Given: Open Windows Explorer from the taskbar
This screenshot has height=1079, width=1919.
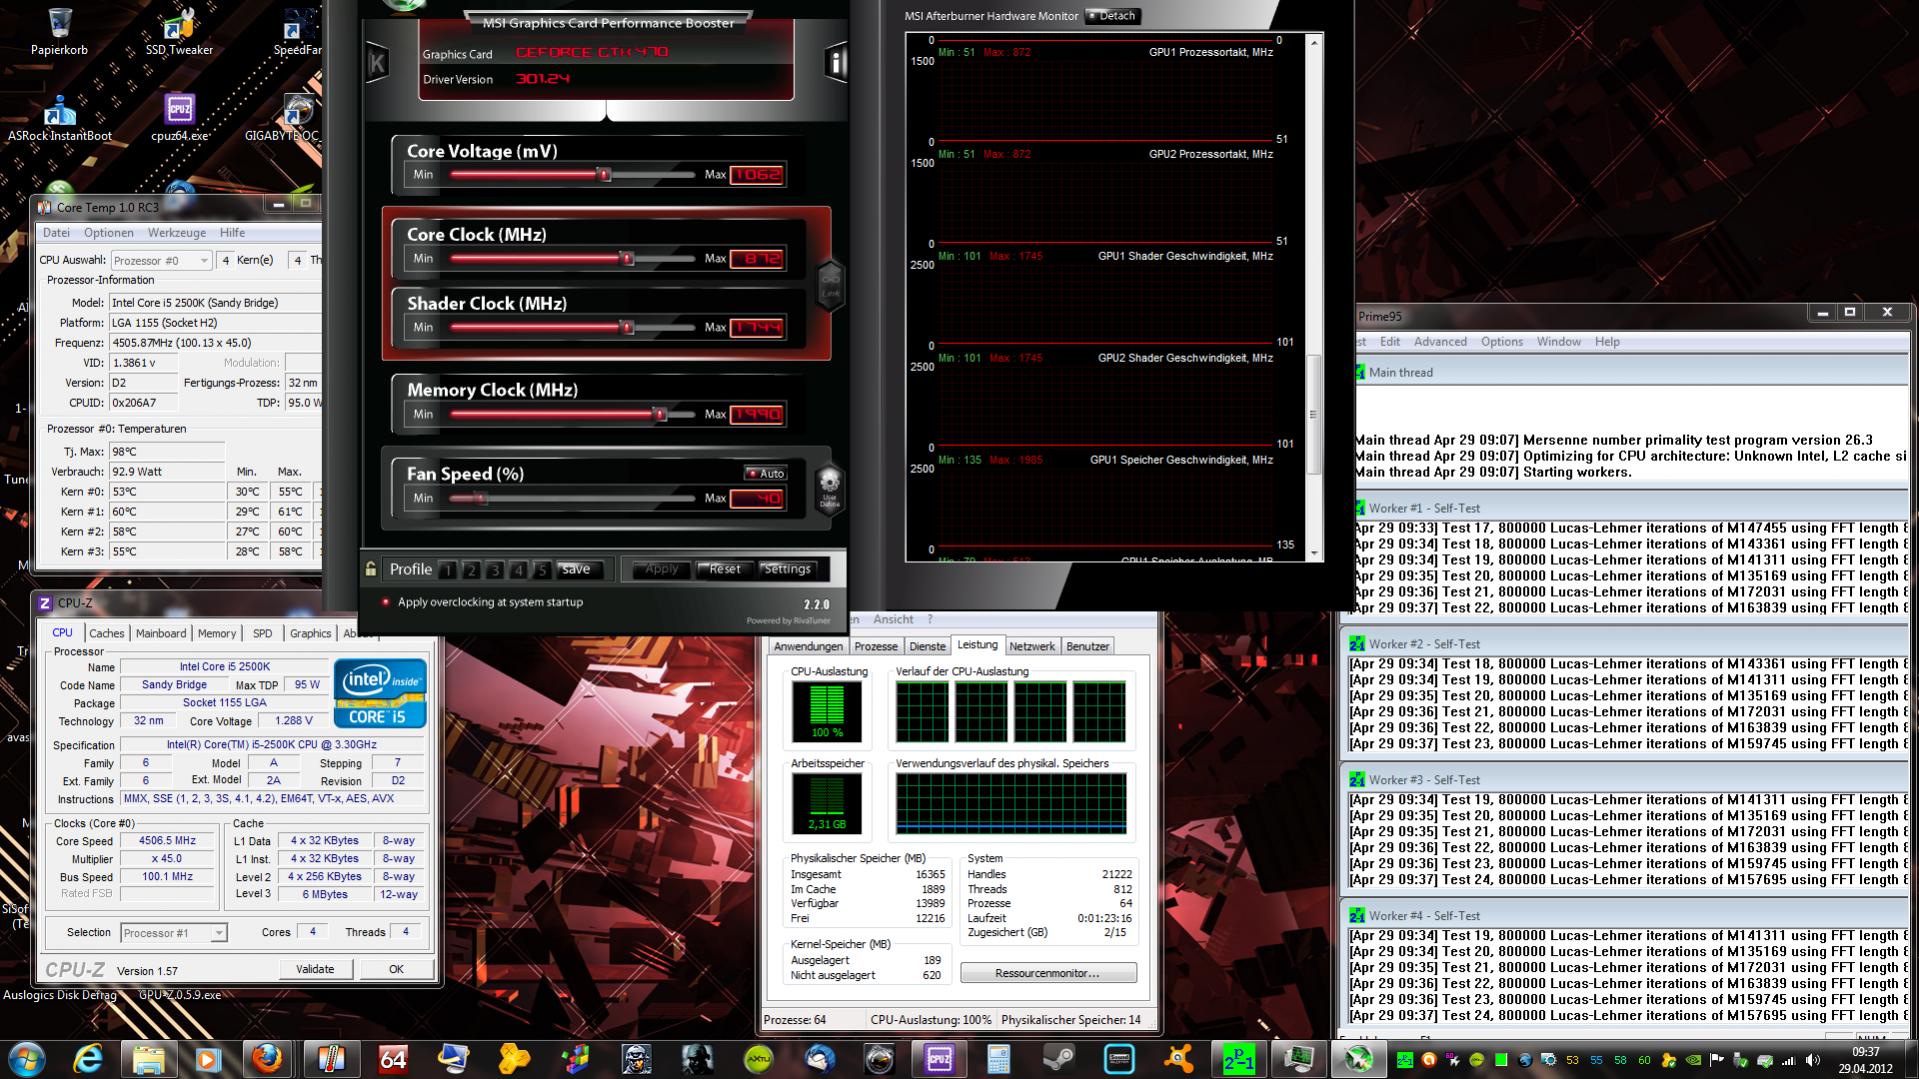Looking at the screenshot, I should (x=148, y=1059).
